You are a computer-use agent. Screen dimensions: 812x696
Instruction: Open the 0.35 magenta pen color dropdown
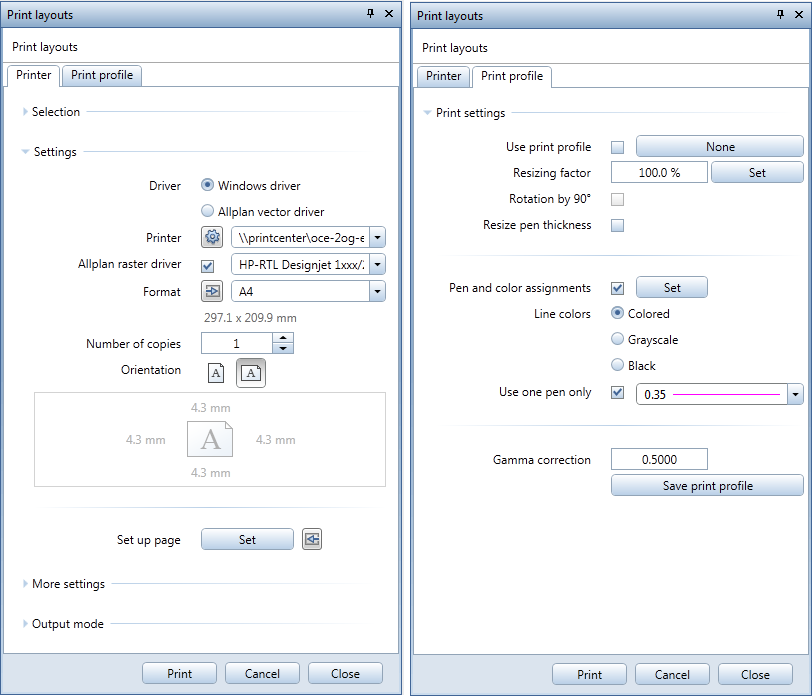pyautogui.click(x=795, y=395)
